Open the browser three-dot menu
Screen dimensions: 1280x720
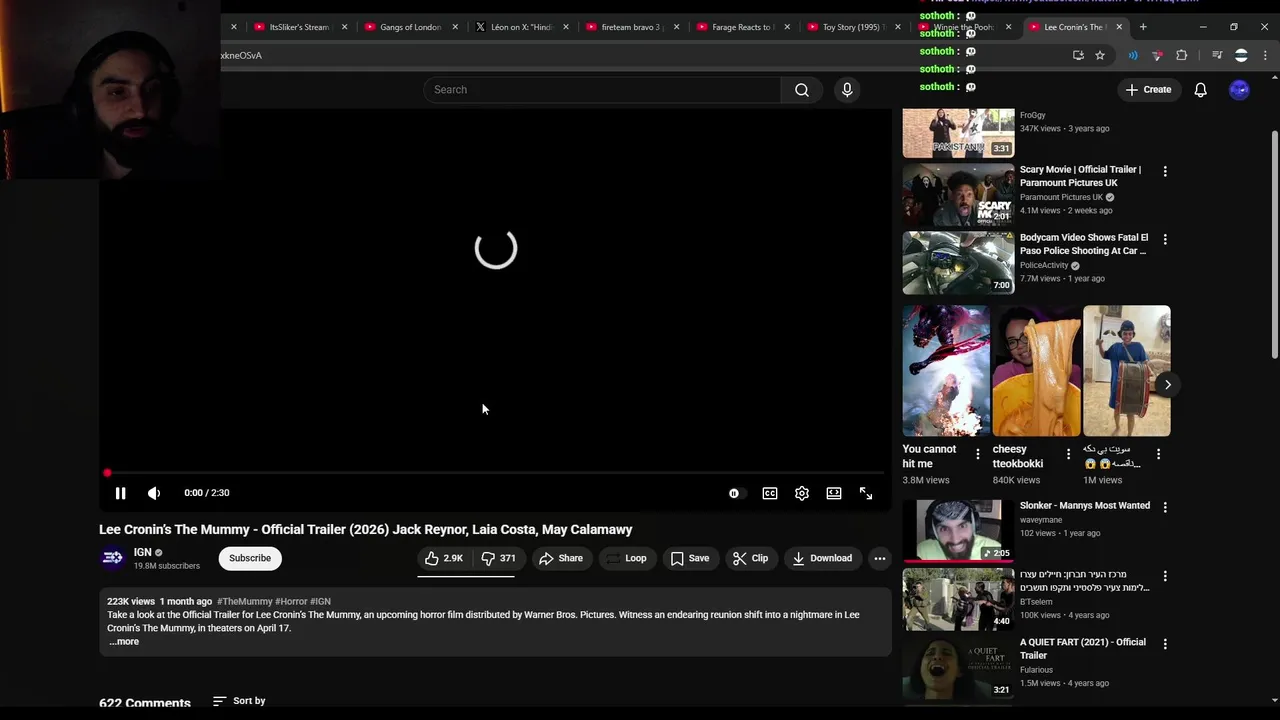1265,55
